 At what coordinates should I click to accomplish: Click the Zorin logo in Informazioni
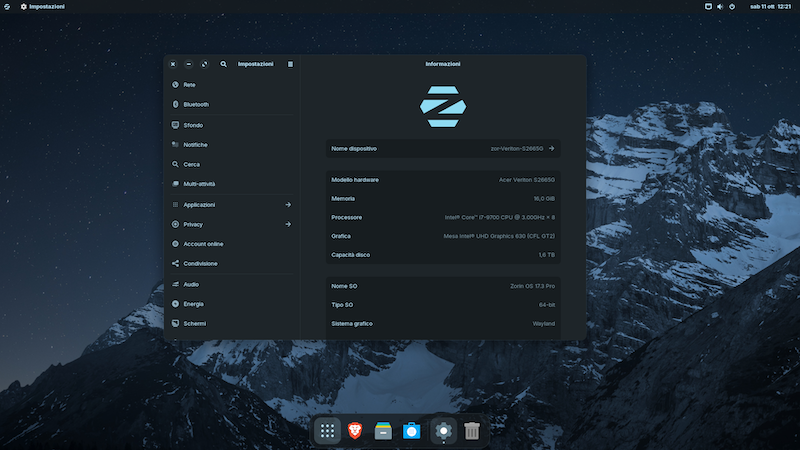(443, 107)
